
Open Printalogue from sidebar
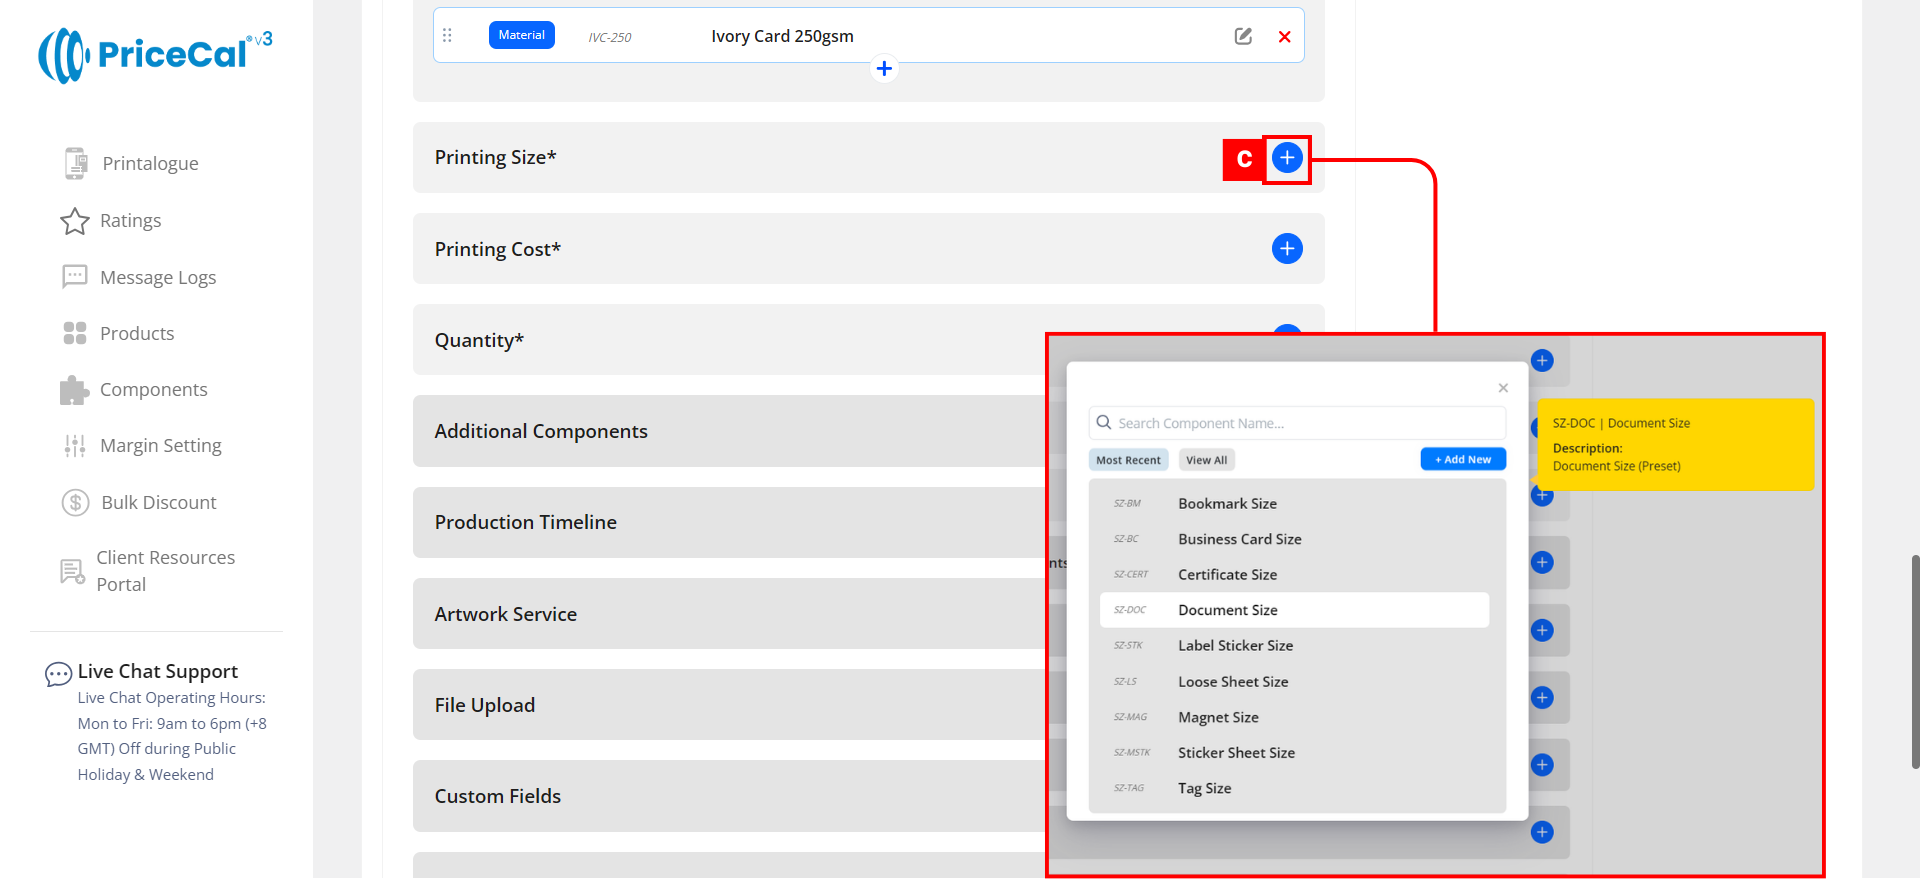(x=150, y=164)
